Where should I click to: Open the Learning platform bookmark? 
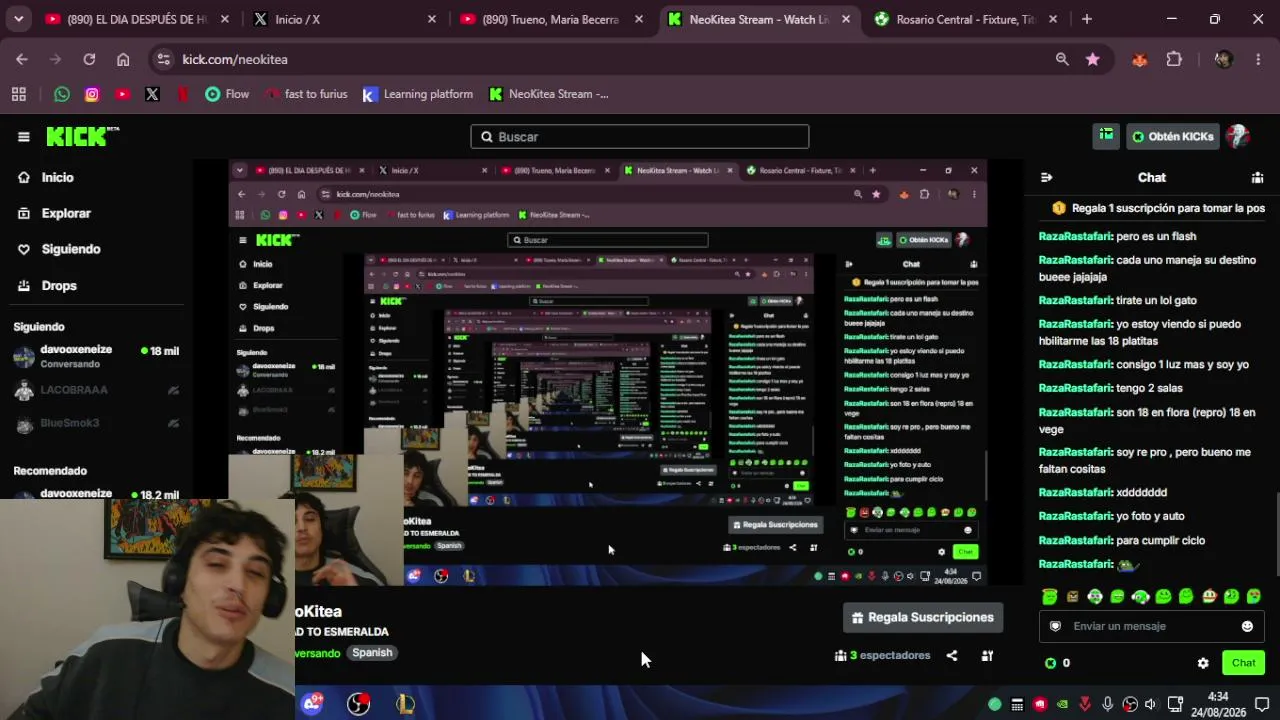(x=418, y=94)
